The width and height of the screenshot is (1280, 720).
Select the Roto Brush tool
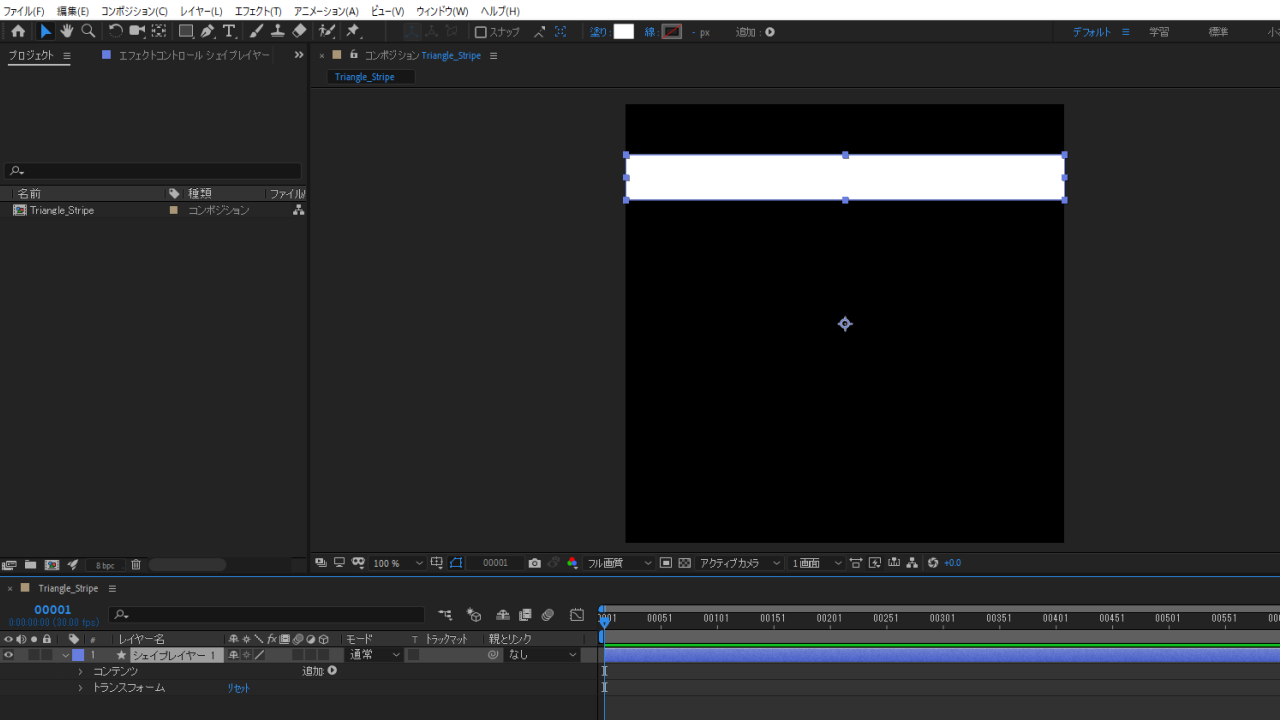(326, 32)
